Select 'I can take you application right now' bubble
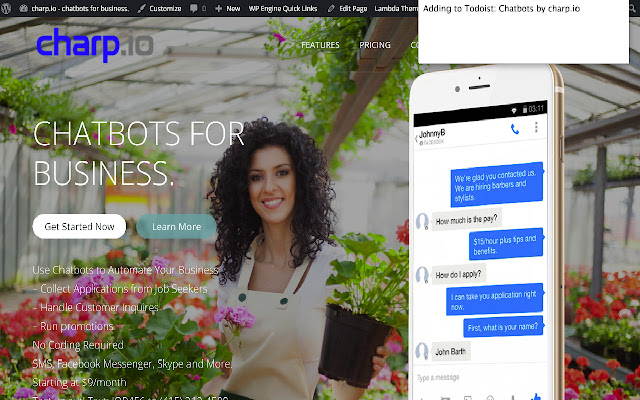 point(495,299)
